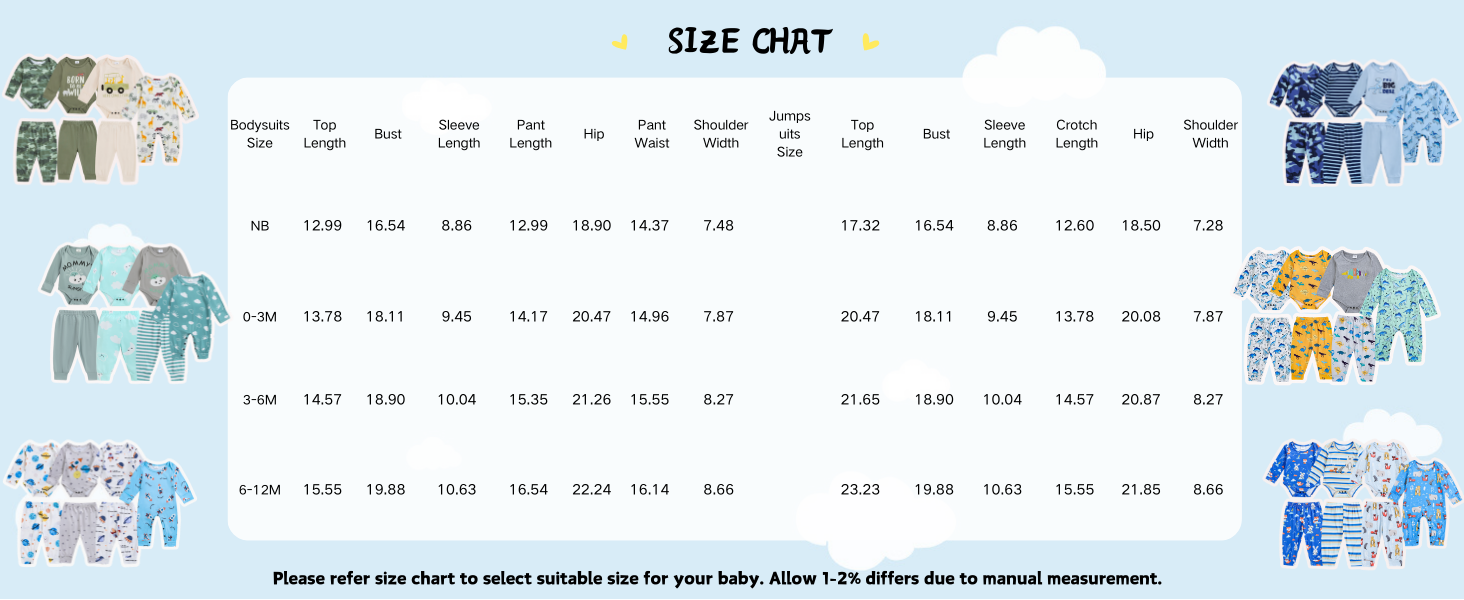Click the size chart note below the table
Viewport: 1464px width, 600px height.
point(717,578)
